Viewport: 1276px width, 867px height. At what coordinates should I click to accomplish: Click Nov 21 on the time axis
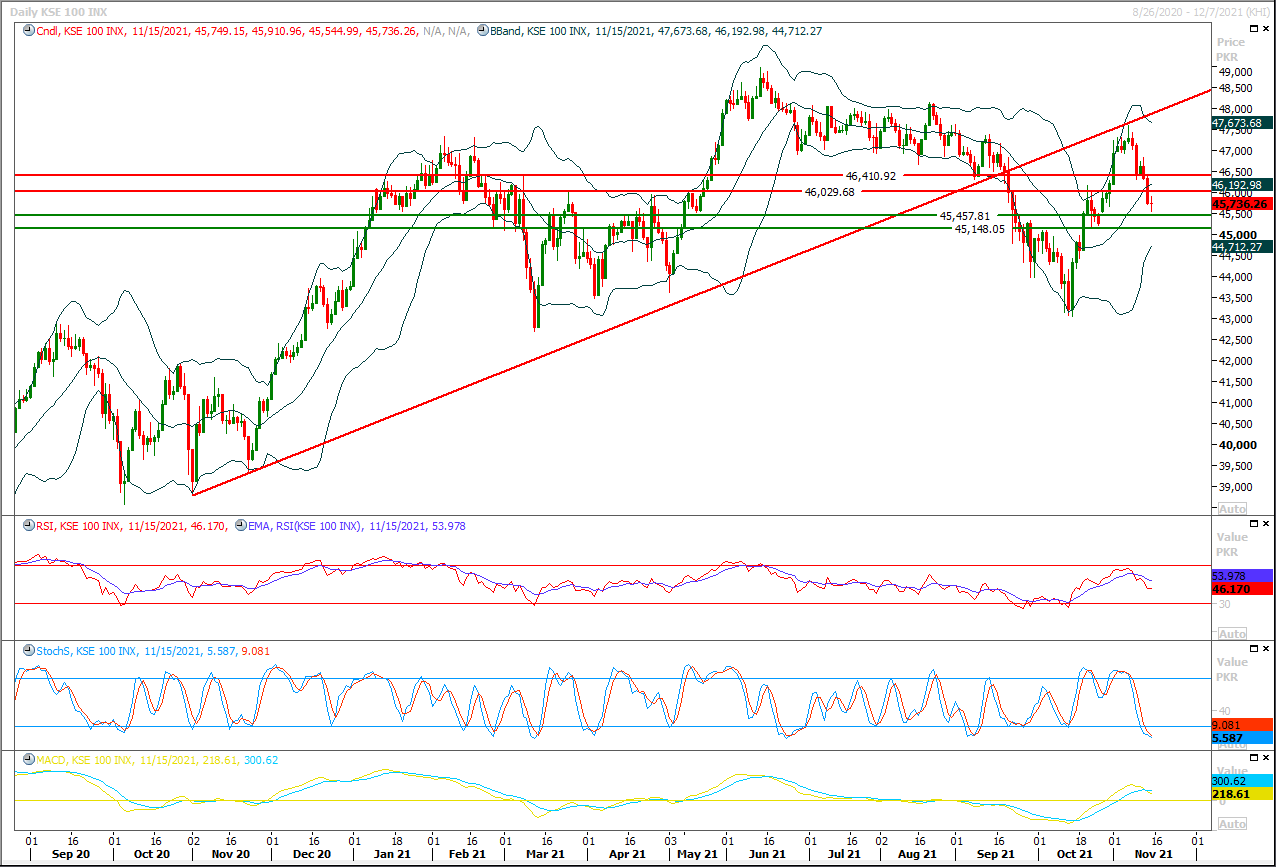coord(1153,854)
